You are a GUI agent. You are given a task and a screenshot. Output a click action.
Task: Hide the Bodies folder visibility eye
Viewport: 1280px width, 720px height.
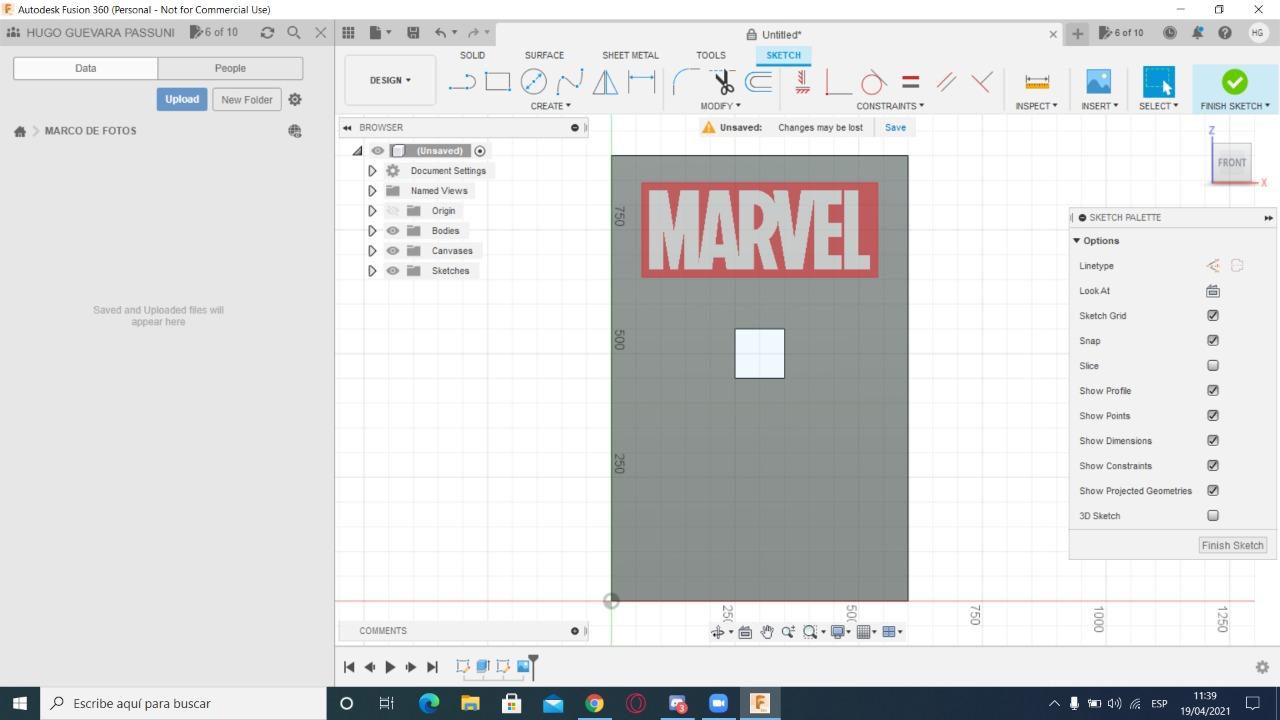(x=393, y=231)
